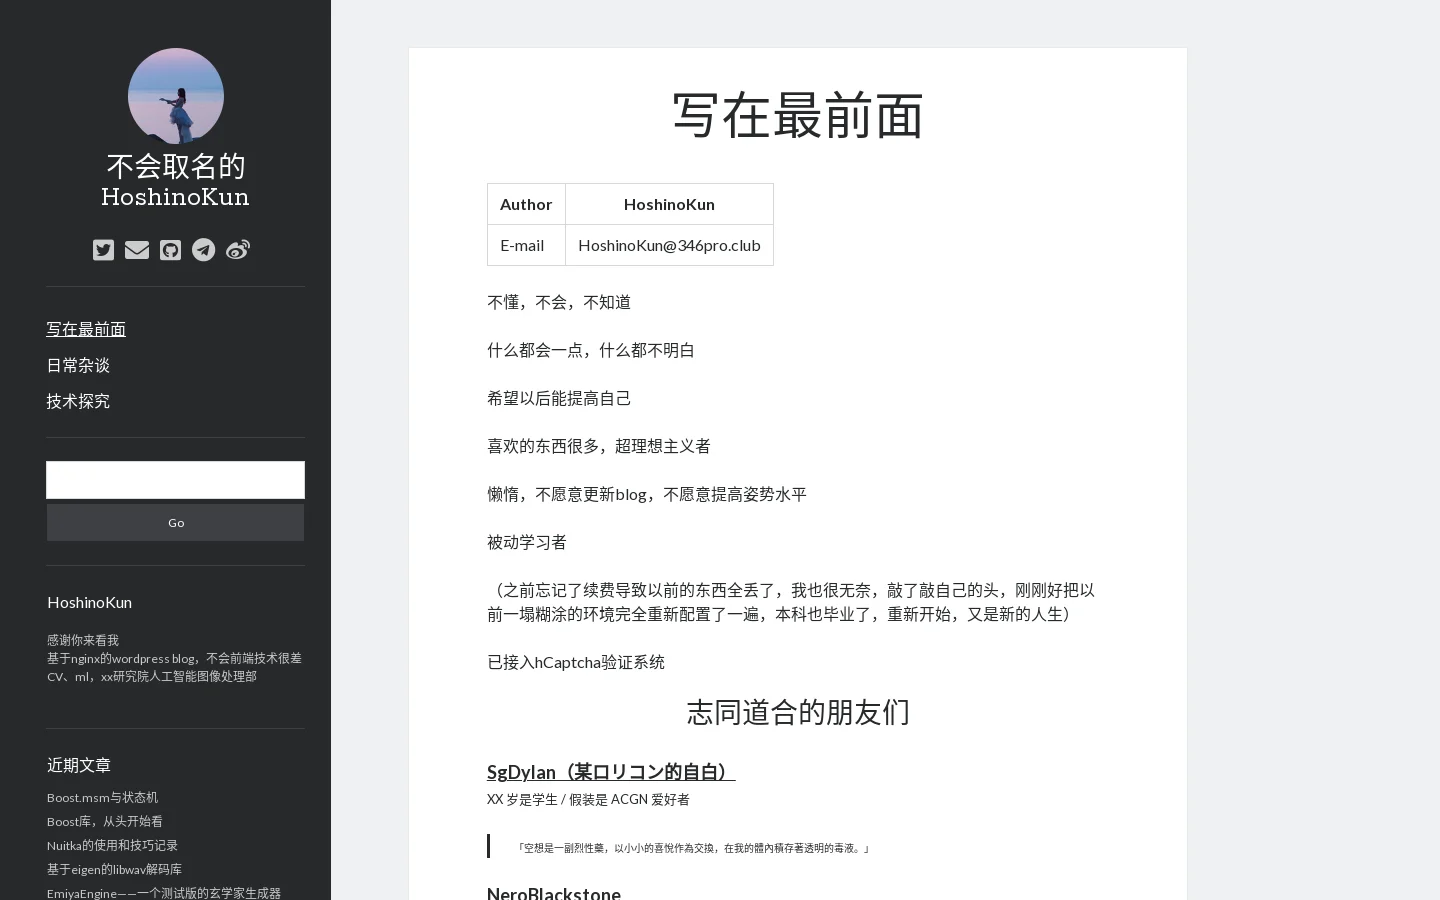Screen dimensions: 1440x900
Task: Open the EmiyaEngine recent post link
Action: coord(164,892)
